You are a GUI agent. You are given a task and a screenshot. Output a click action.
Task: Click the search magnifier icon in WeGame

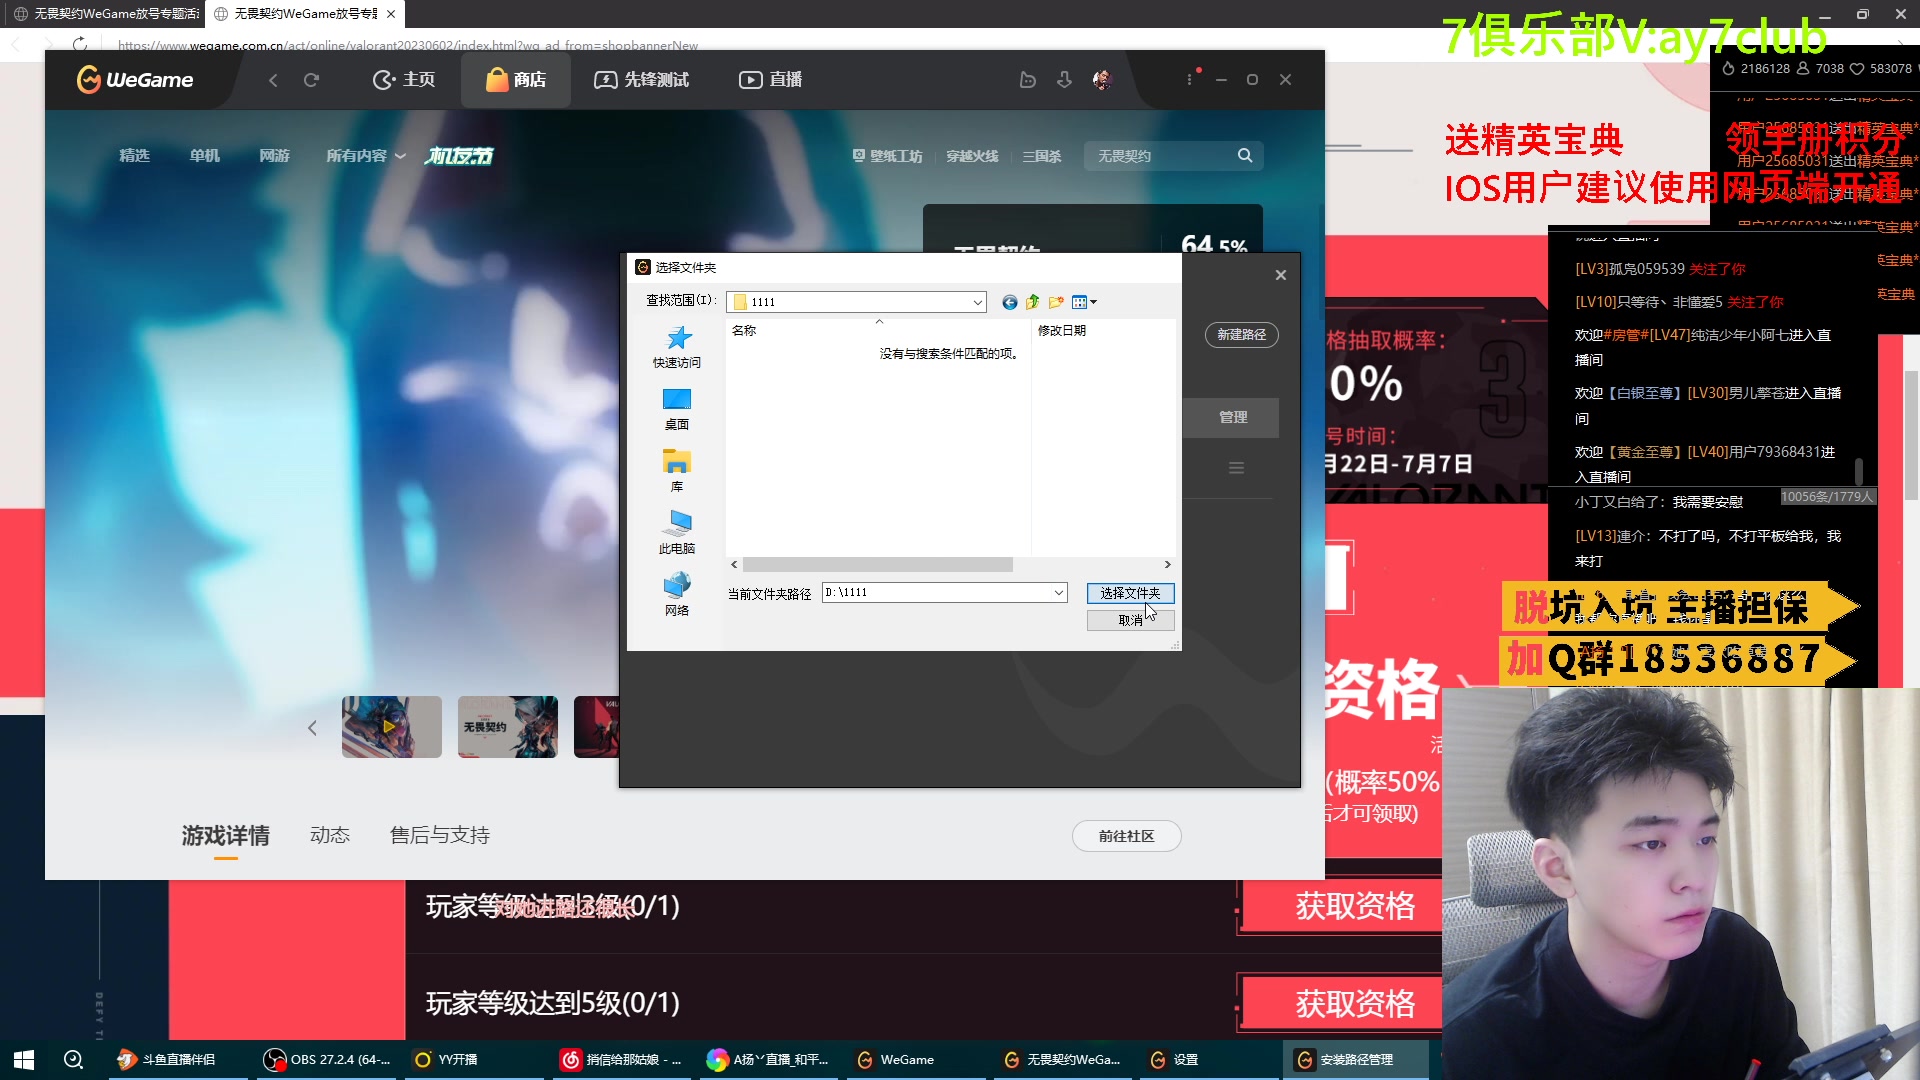point(1245,155)
